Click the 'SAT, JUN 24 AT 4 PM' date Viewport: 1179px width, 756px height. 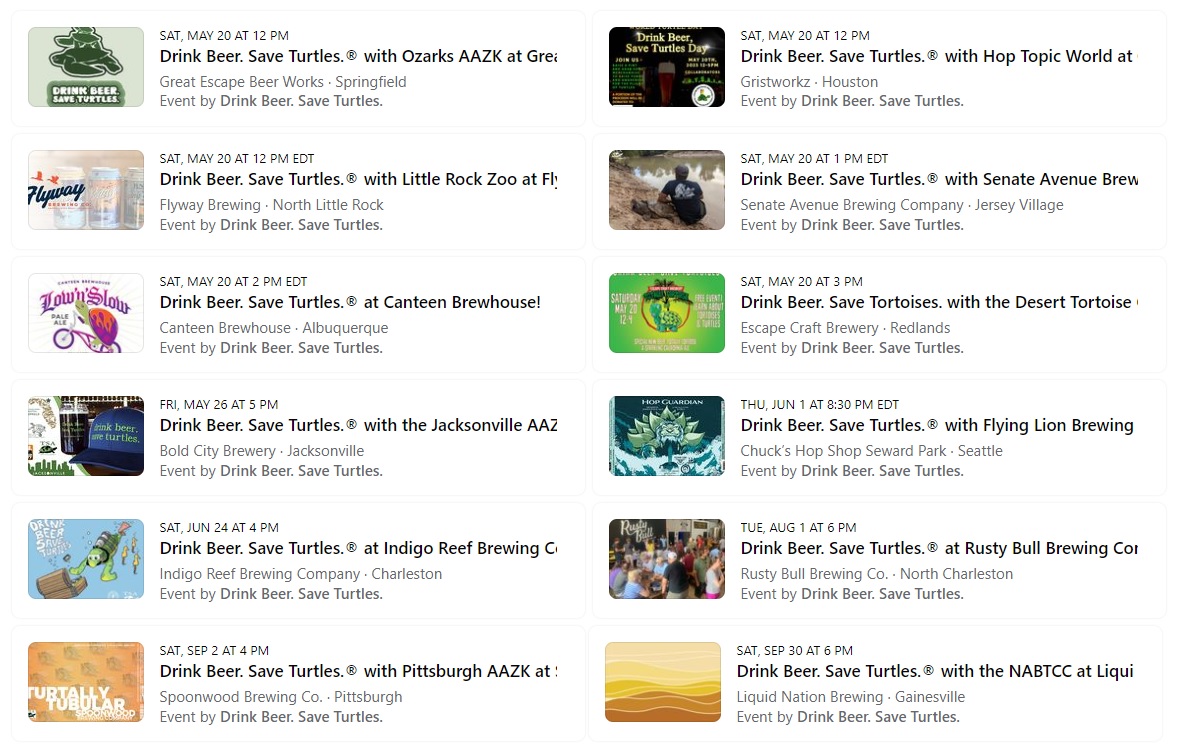[219, 527]
